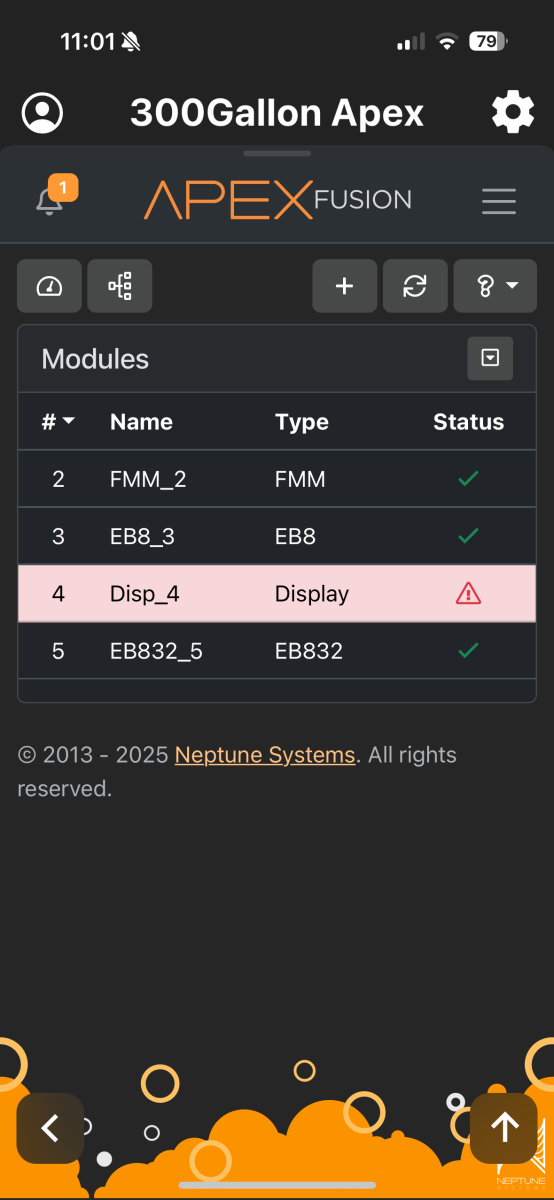Select the FMM_2 module row

point(277,479)
